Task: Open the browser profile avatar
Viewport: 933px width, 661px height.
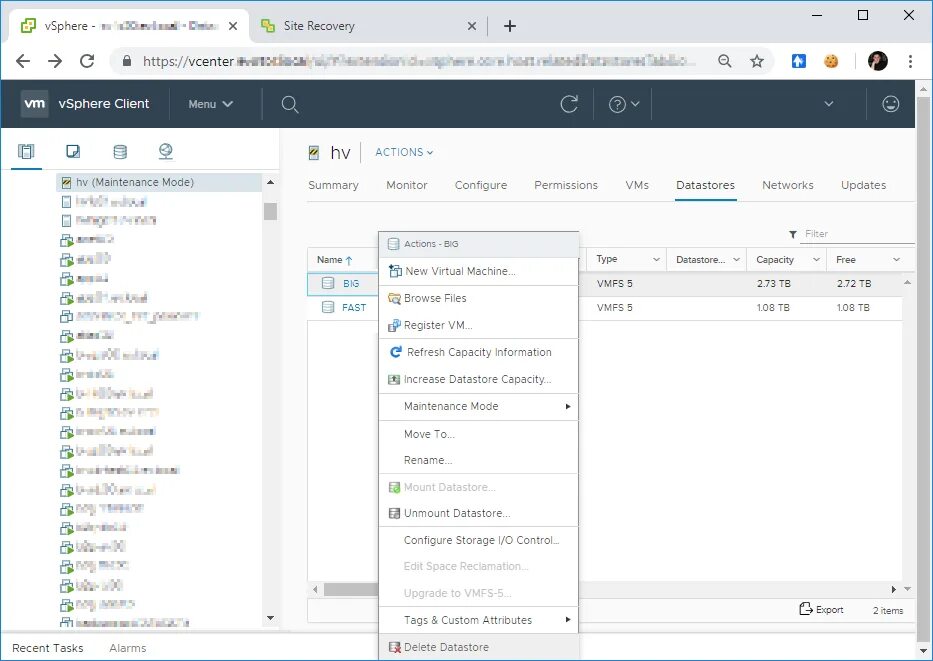Action: 878,61
